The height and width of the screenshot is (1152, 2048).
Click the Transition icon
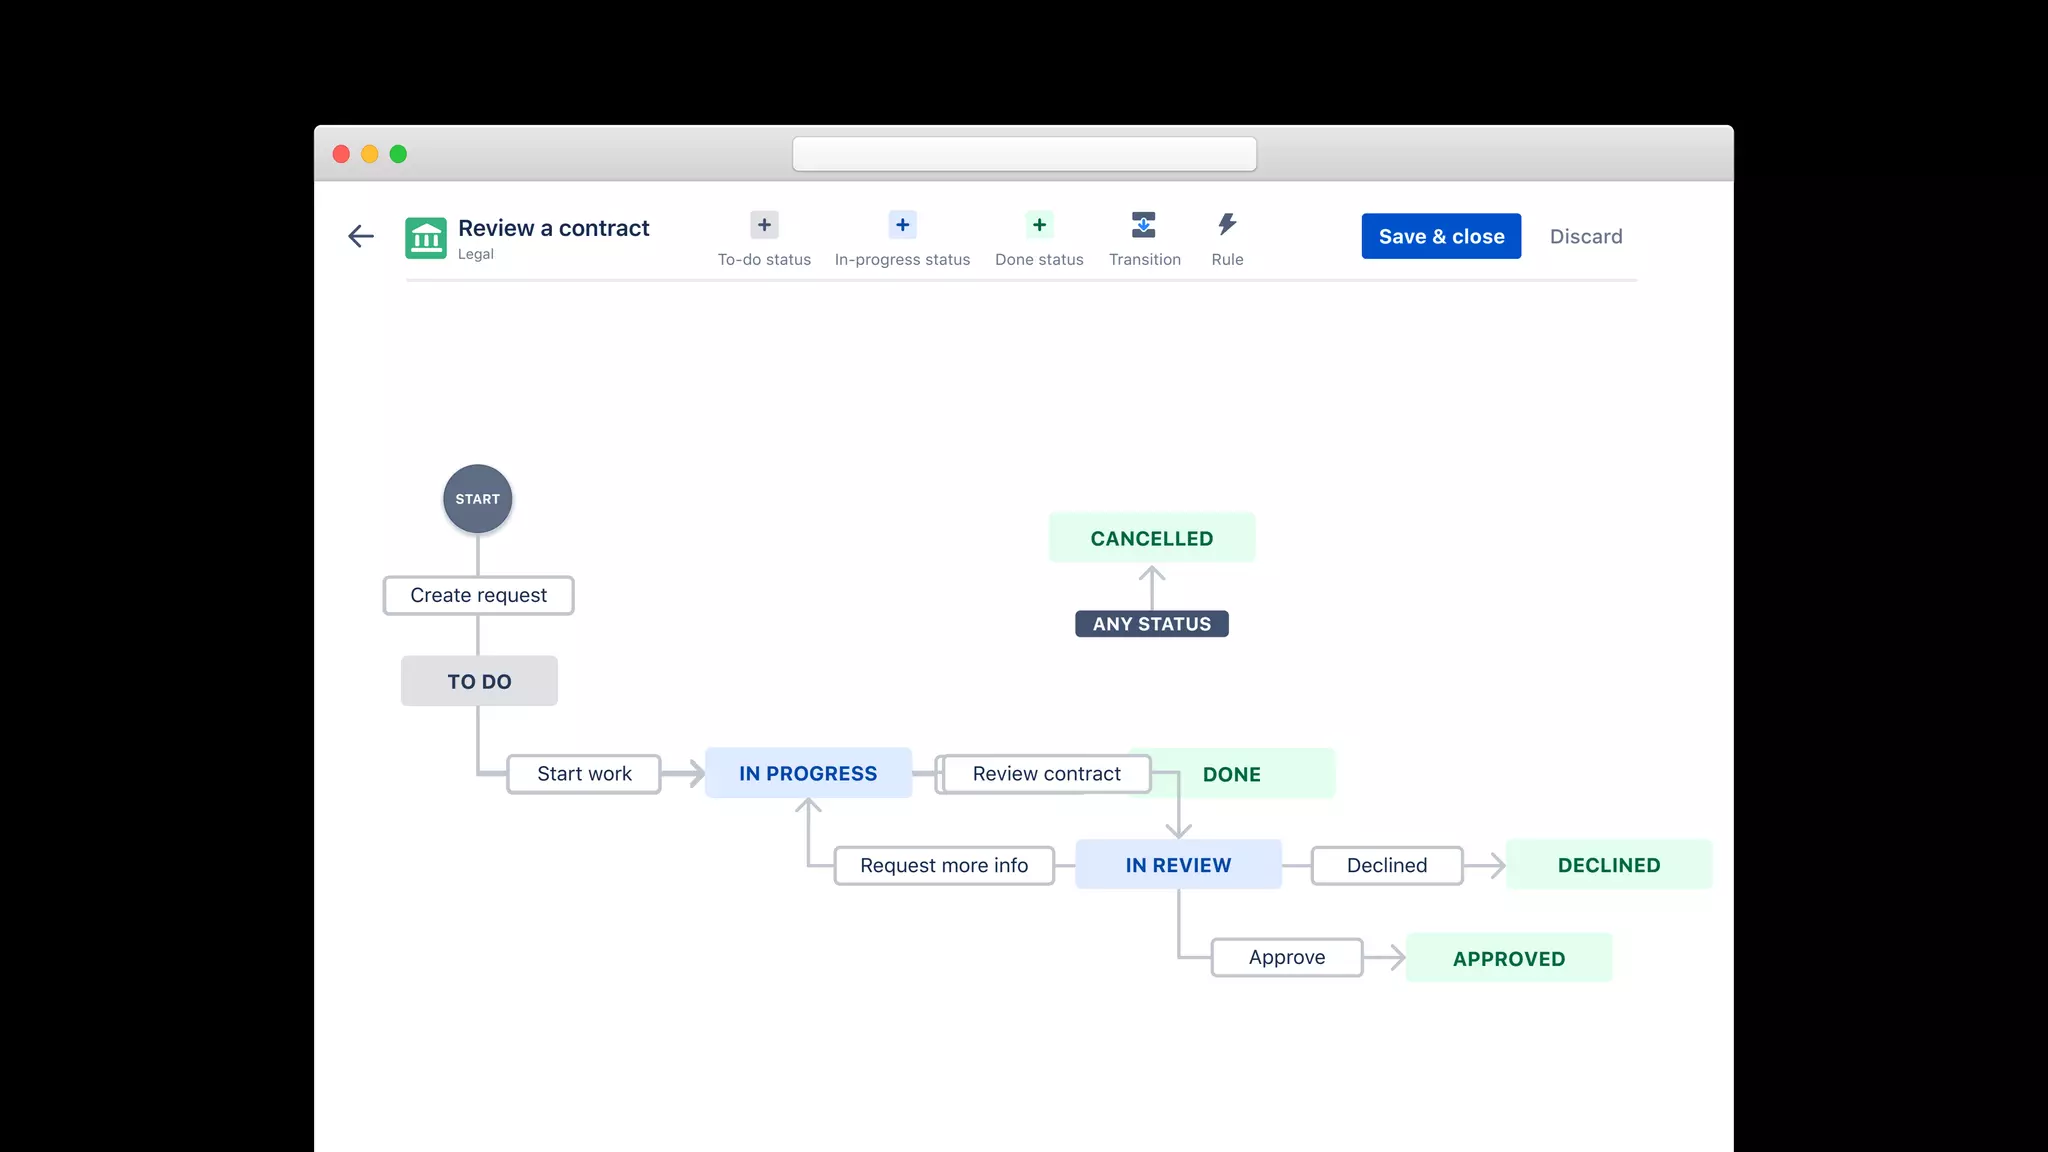(1144, 226)
